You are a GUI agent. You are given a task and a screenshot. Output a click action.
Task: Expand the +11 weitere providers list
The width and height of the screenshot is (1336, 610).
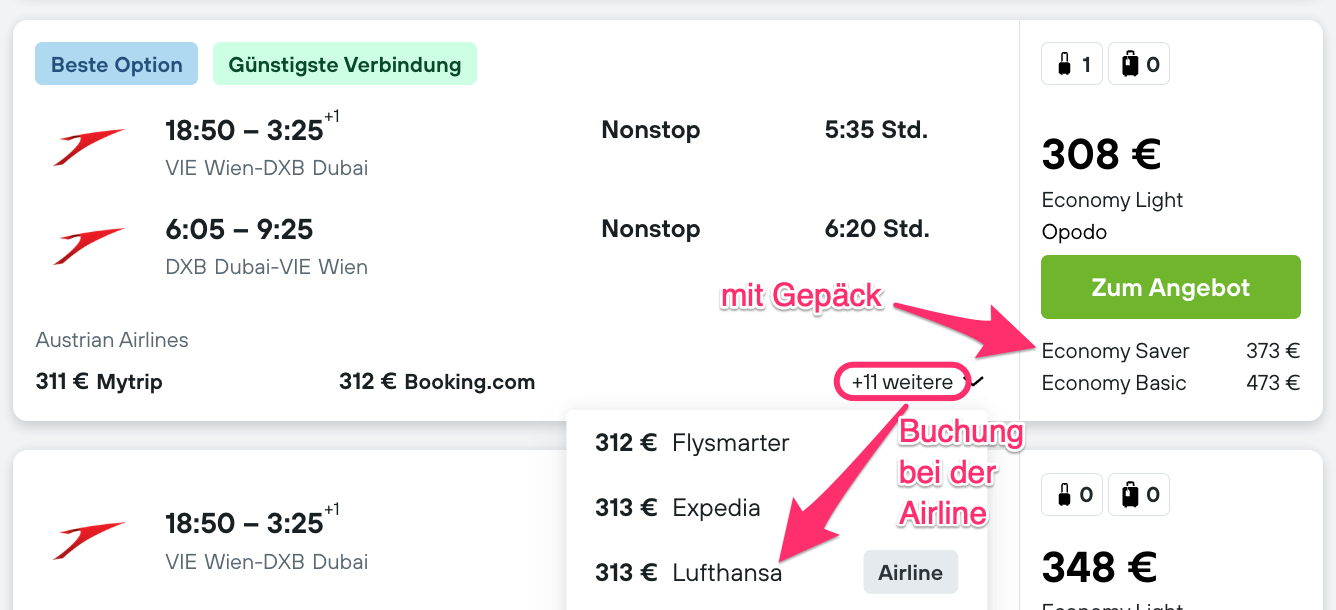coord(902,382)
